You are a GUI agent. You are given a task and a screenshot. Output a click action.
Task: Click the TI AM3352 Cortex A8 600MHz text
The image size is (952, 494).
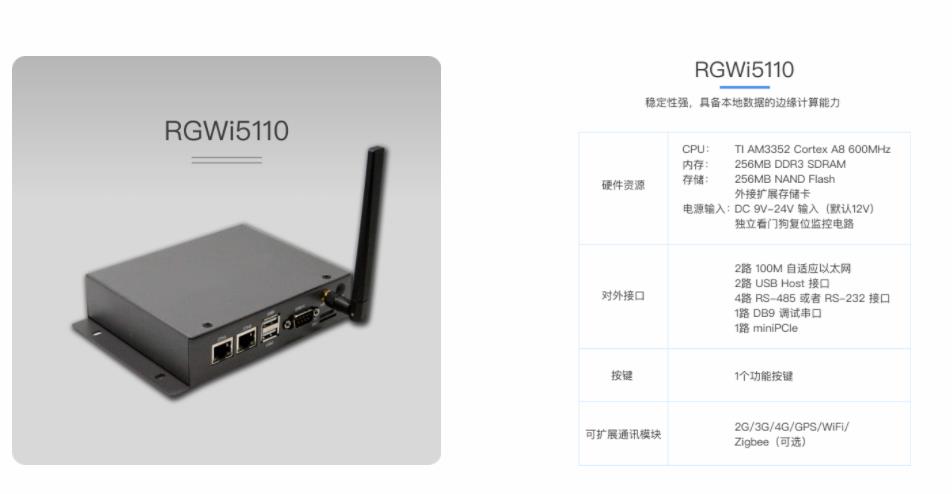[812, 149]
